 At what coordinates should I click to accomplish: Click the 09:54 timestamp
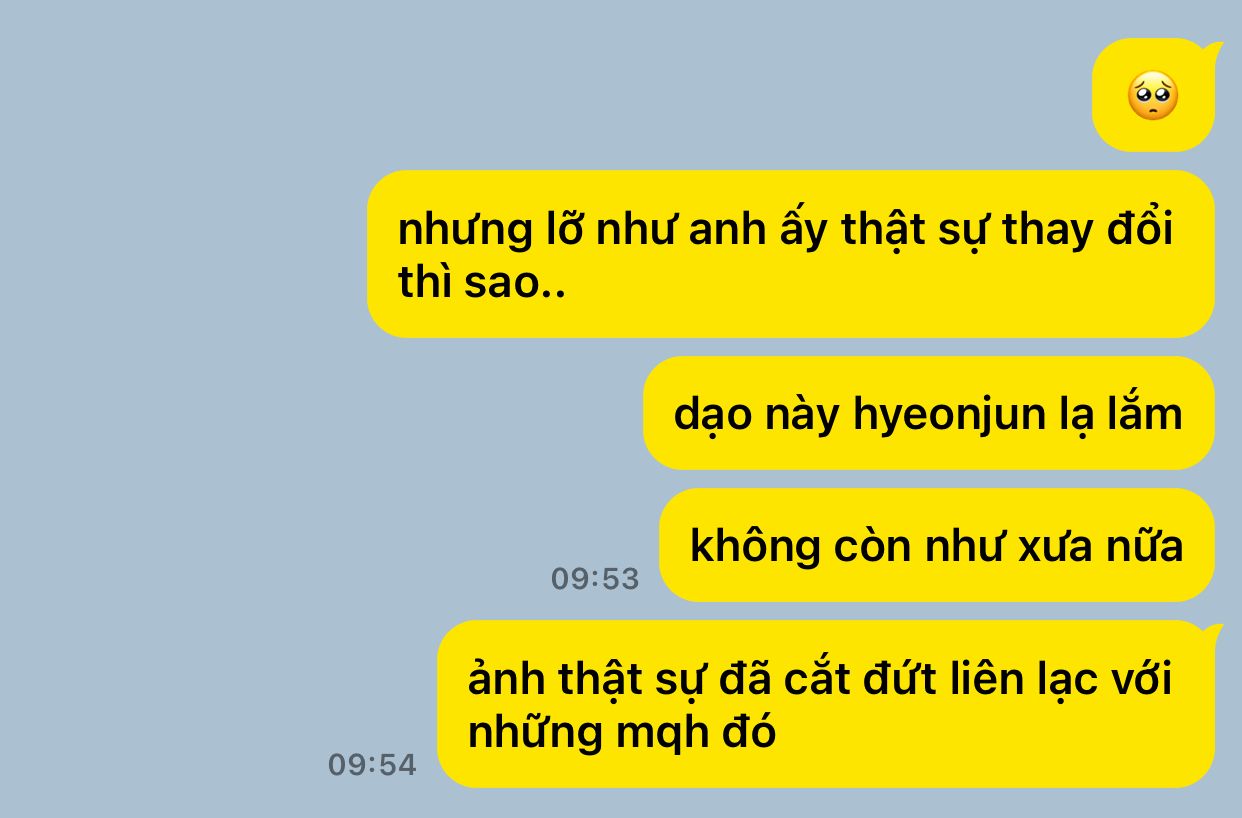coord(372,765)
